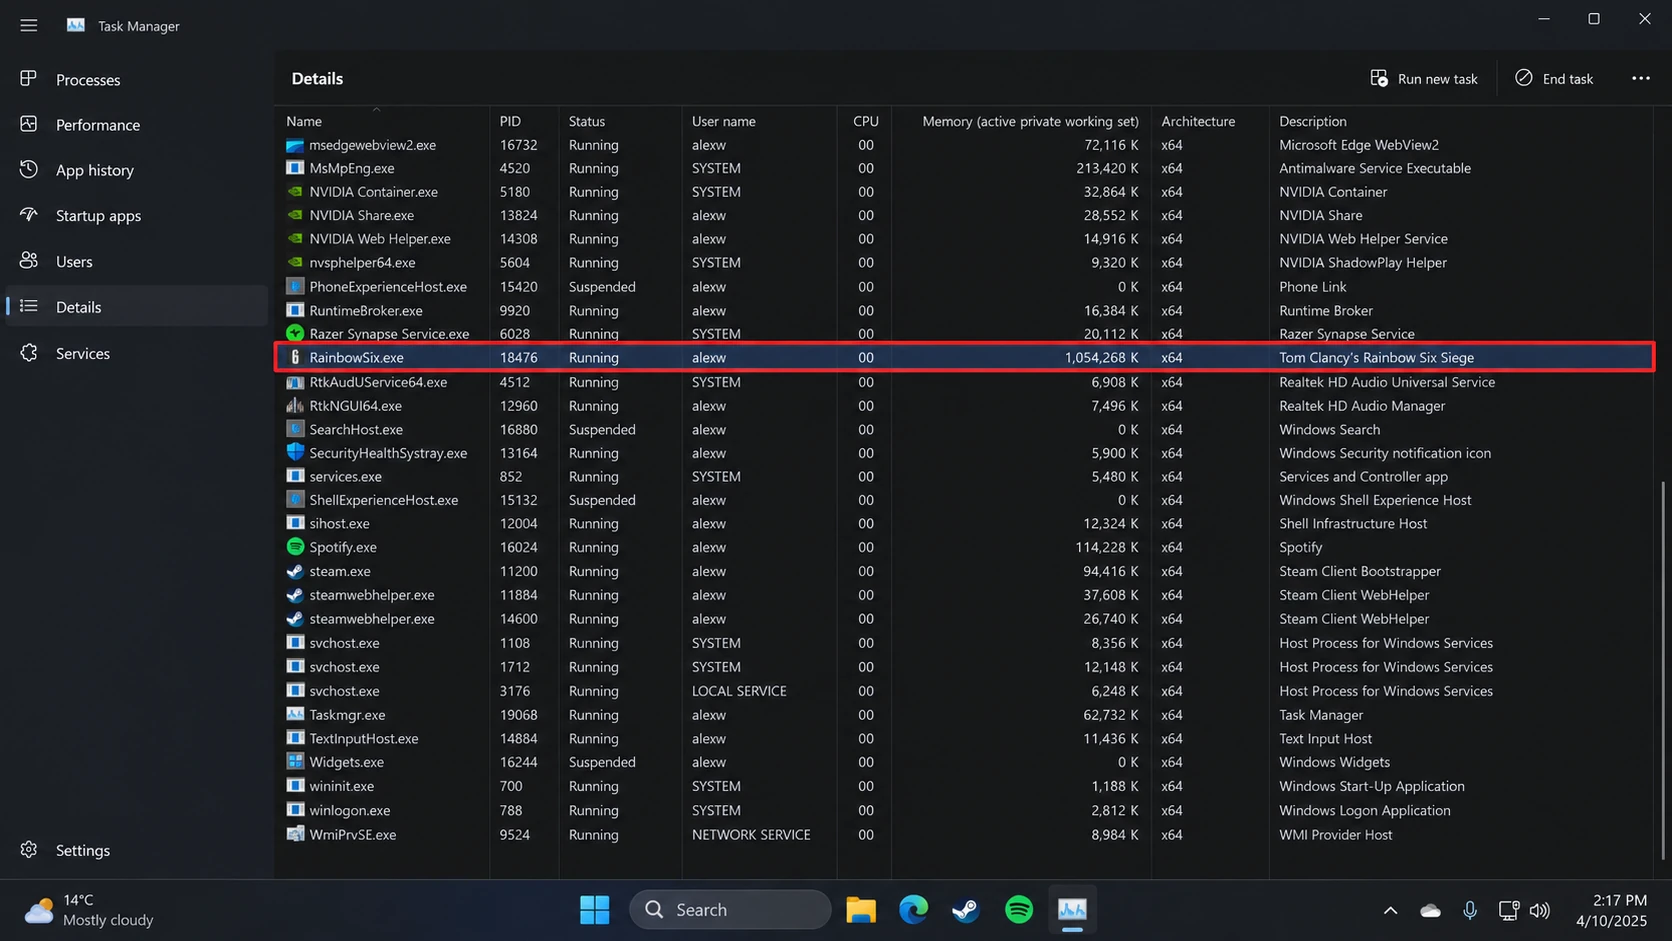Select svchost.exe with PID 1108
The height and width of the screenshot is (941, 1672).
[344, 643]
